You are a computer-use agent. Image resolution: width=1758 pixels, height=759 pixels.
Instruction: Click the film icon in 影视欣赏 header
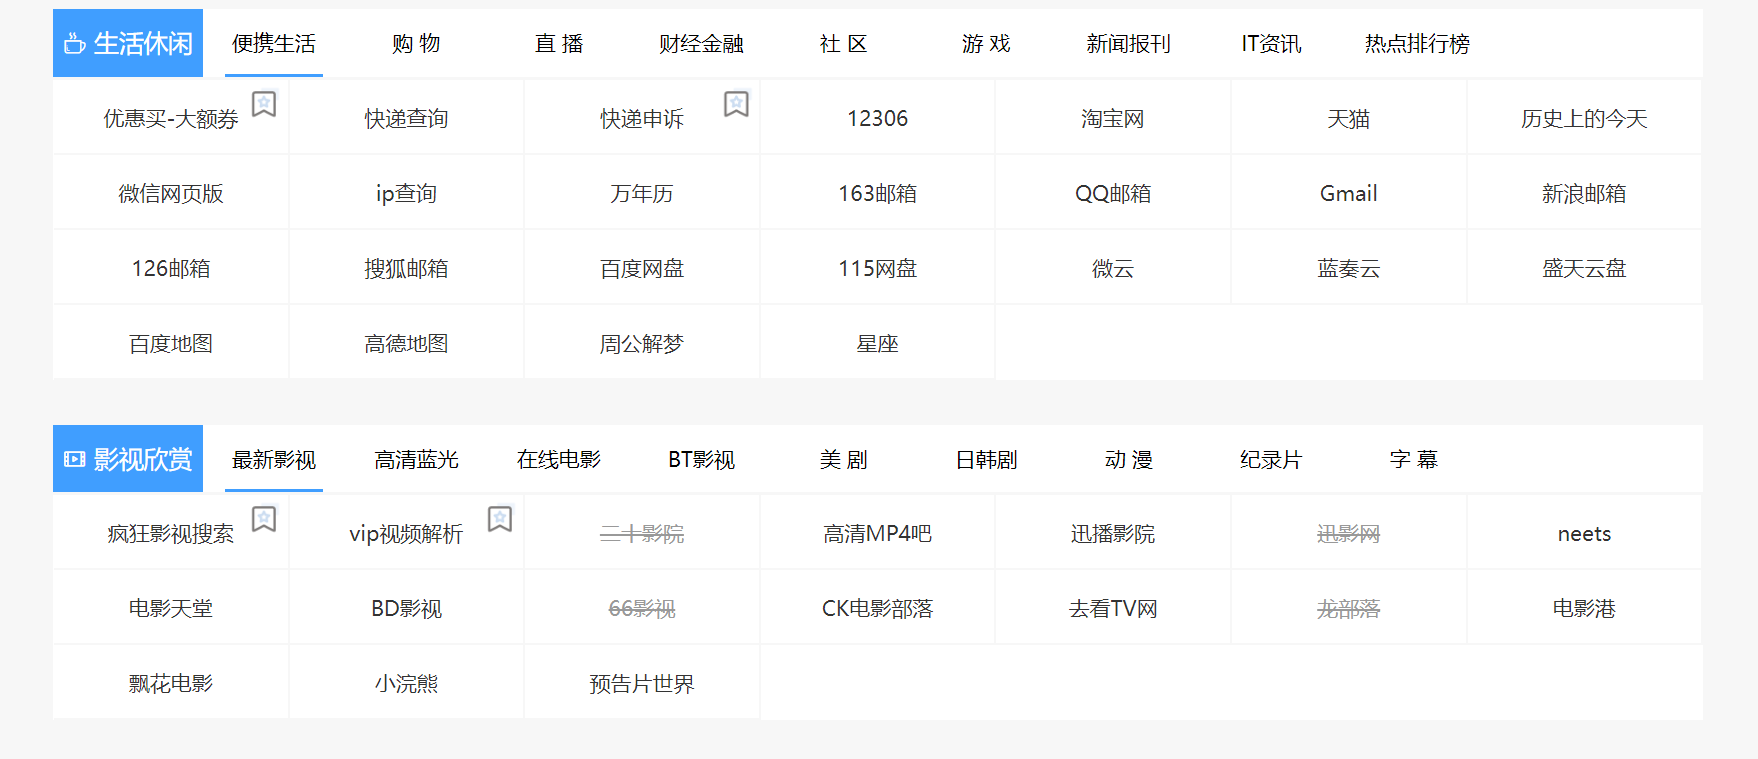(x=75, y=459)
